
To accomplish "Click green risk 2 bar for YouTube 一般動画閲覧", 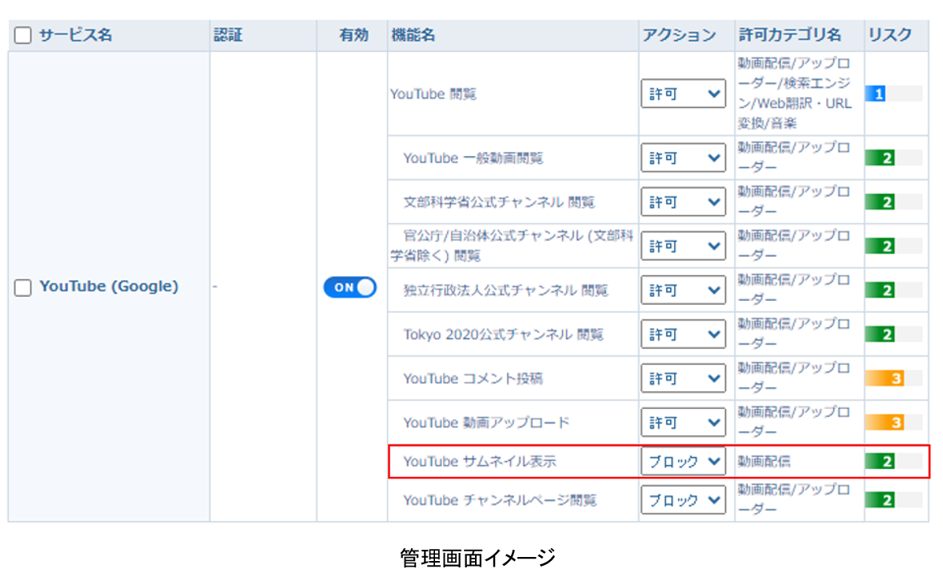I will 880,158.
